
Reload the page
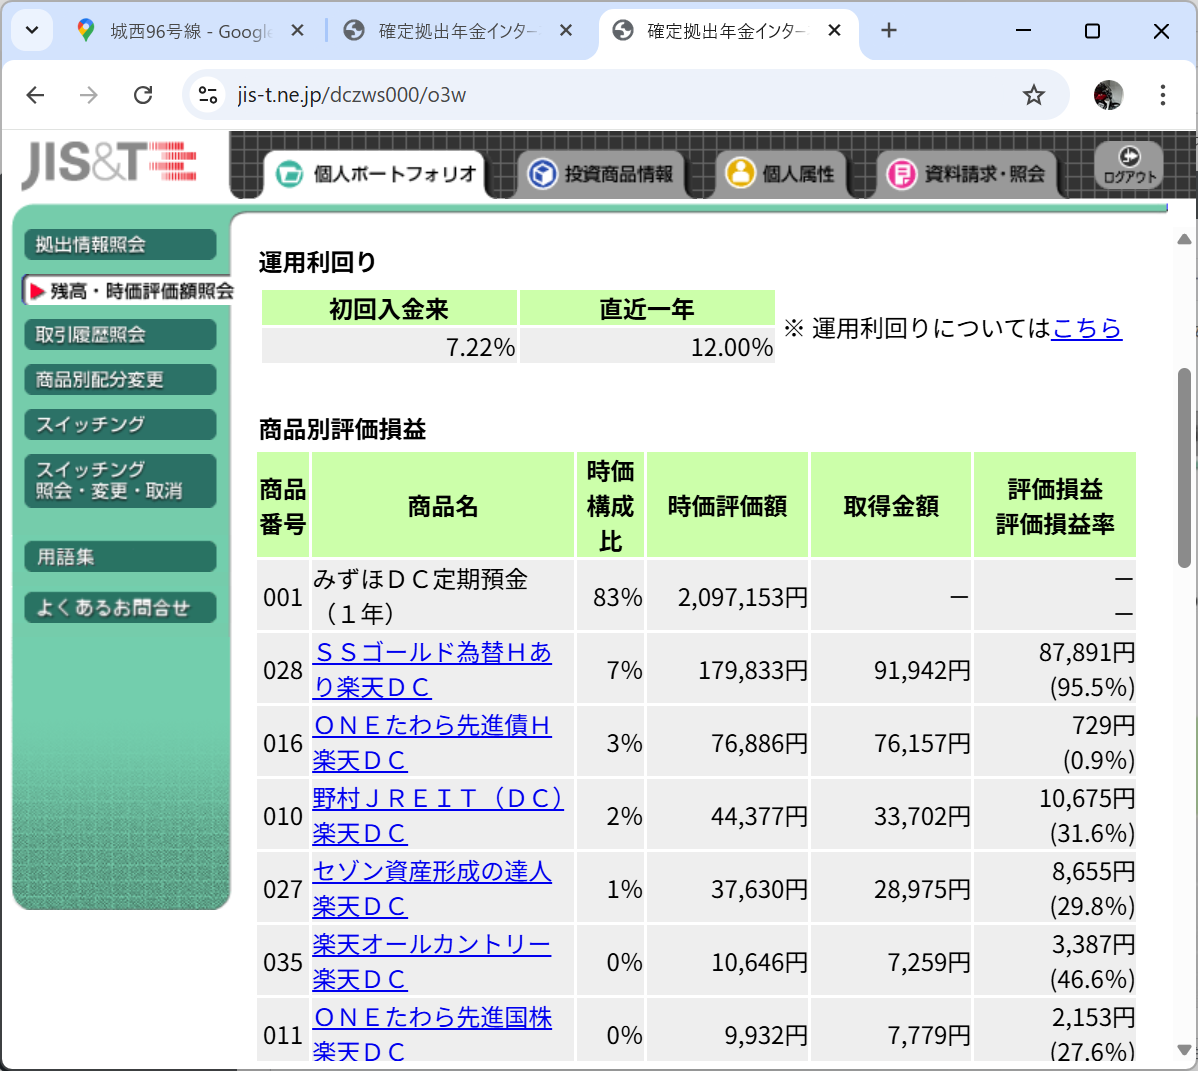coord(143,95)
